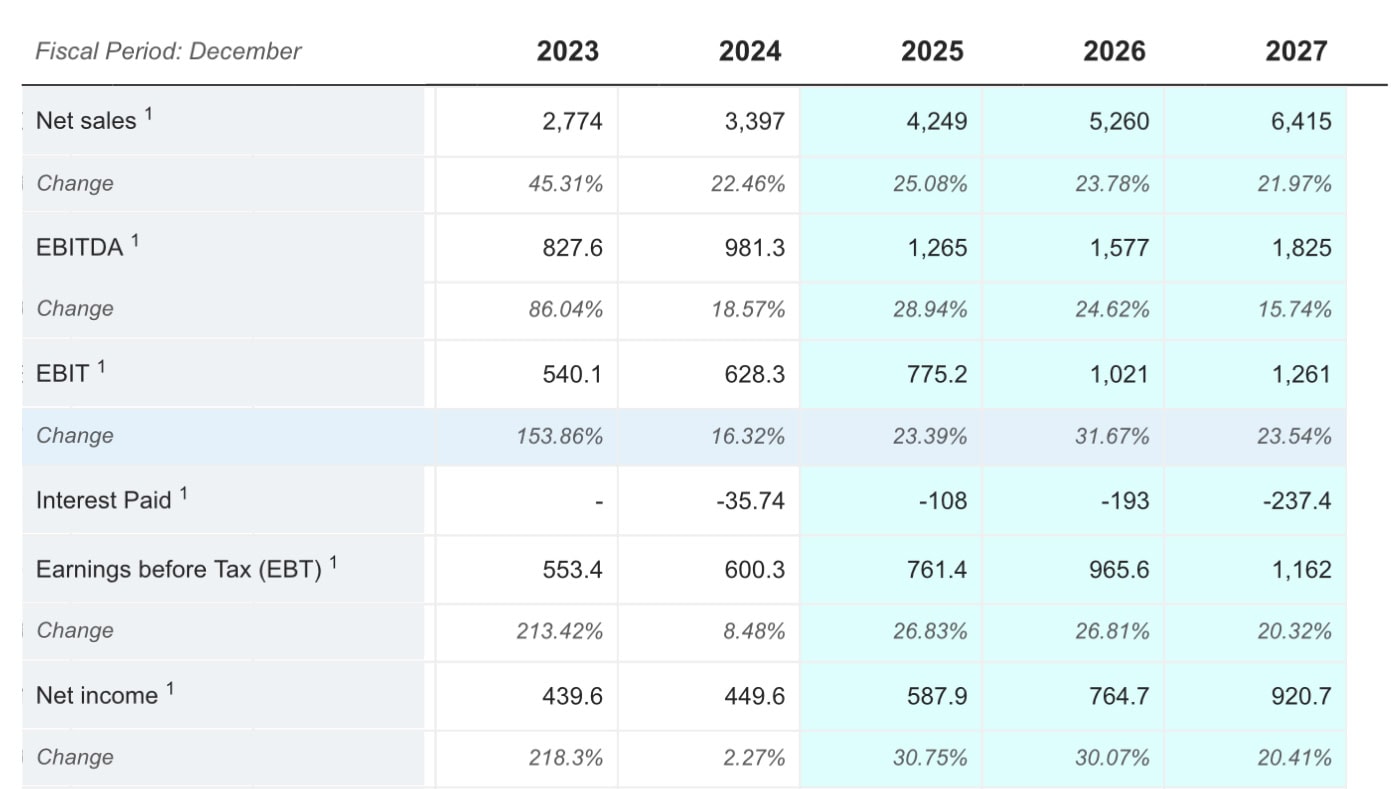Select the 2023 EBIT value 540.1
This screenshot has height=789, width=1391.
tap(571, 374)
